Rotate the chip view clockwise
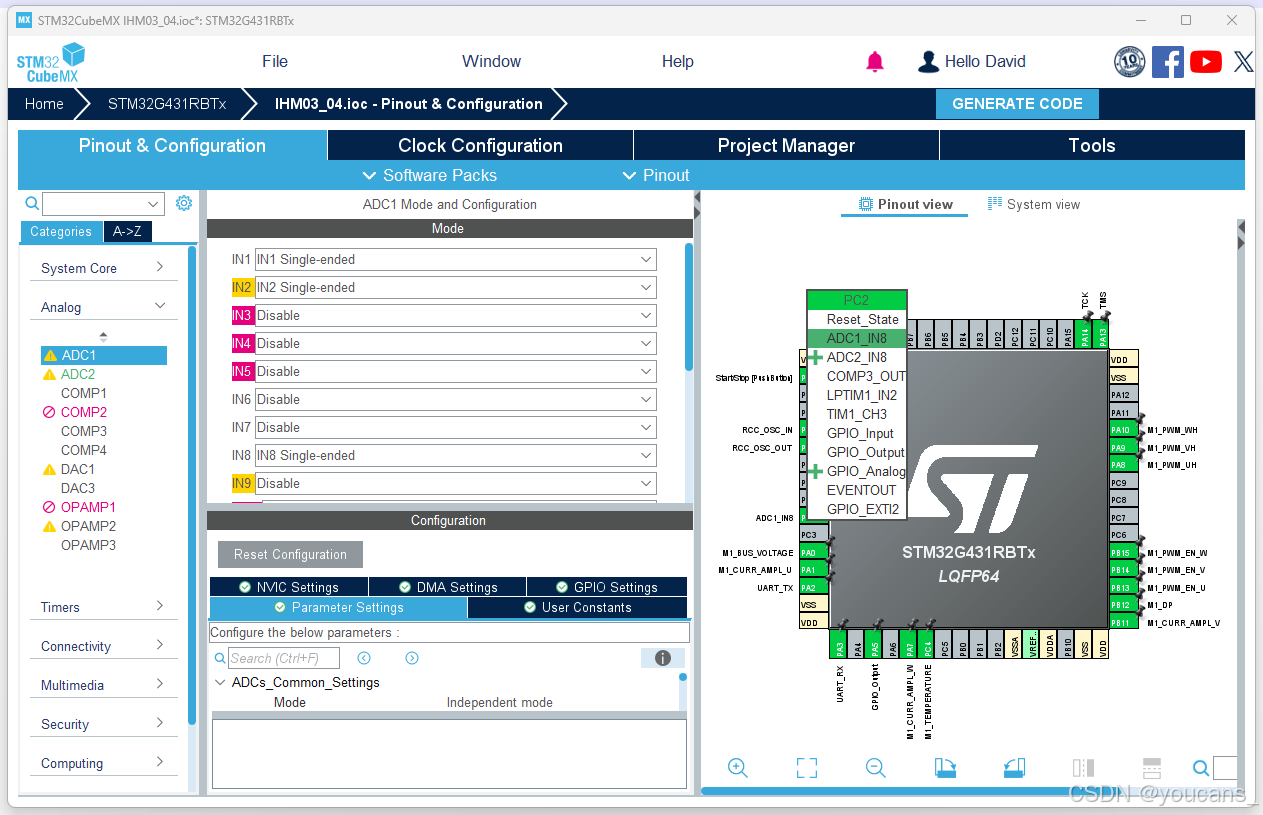This screenshot has height=815, width=1263. (x=945, y=767)
